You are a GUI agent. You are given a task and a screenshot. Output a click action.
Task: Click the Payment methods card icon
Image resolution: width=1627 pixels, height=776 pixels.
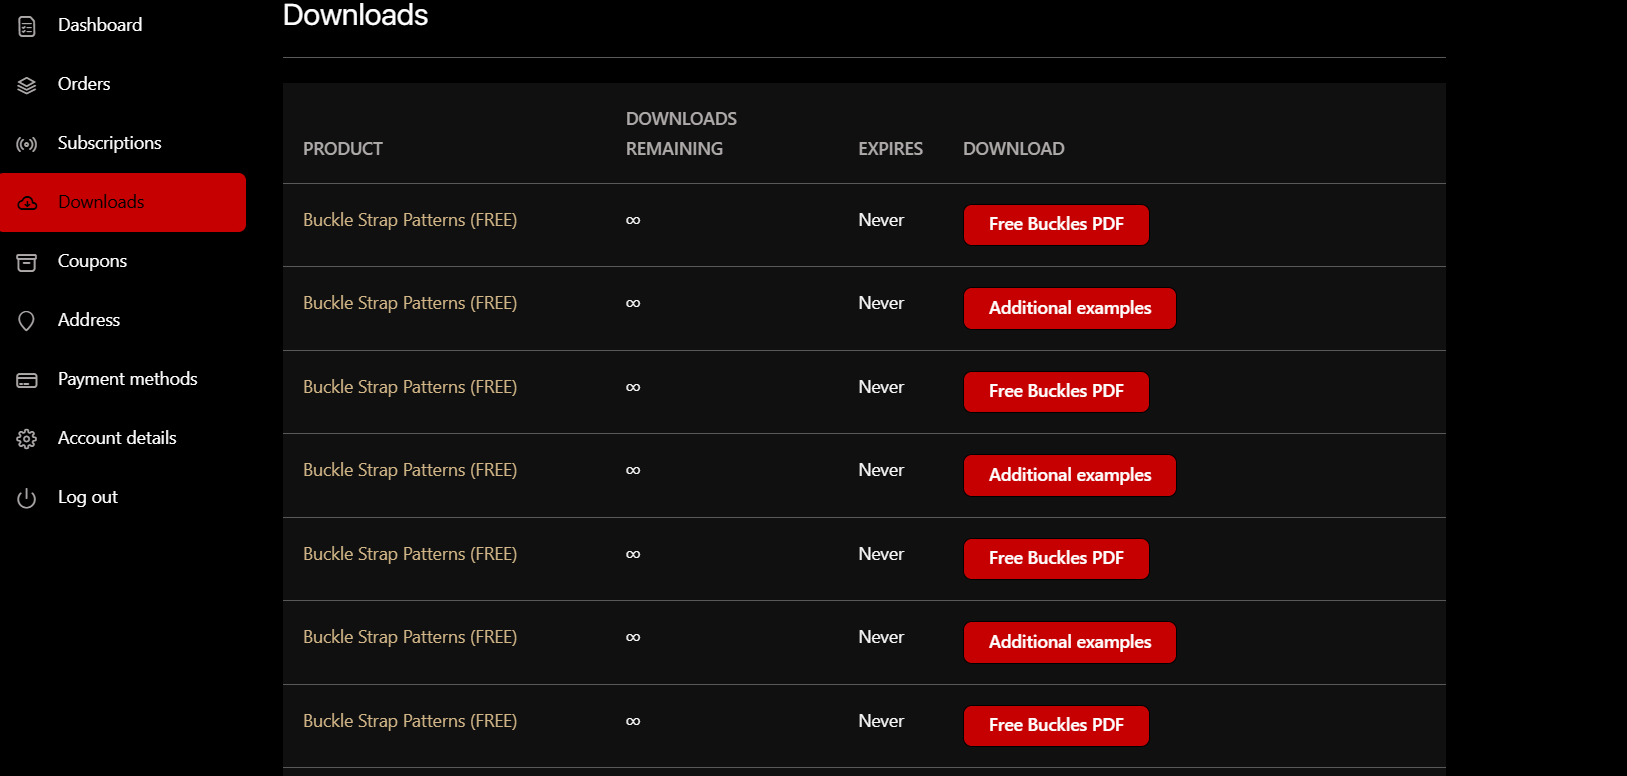[27, 380]
